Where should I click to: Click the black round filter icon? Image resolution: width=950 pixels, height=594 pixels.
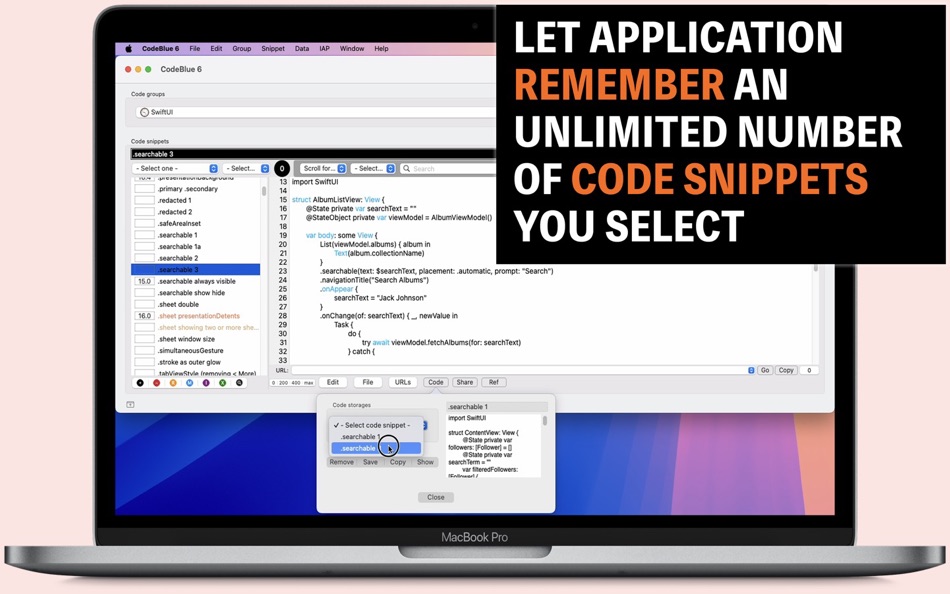tap(140, 383)
